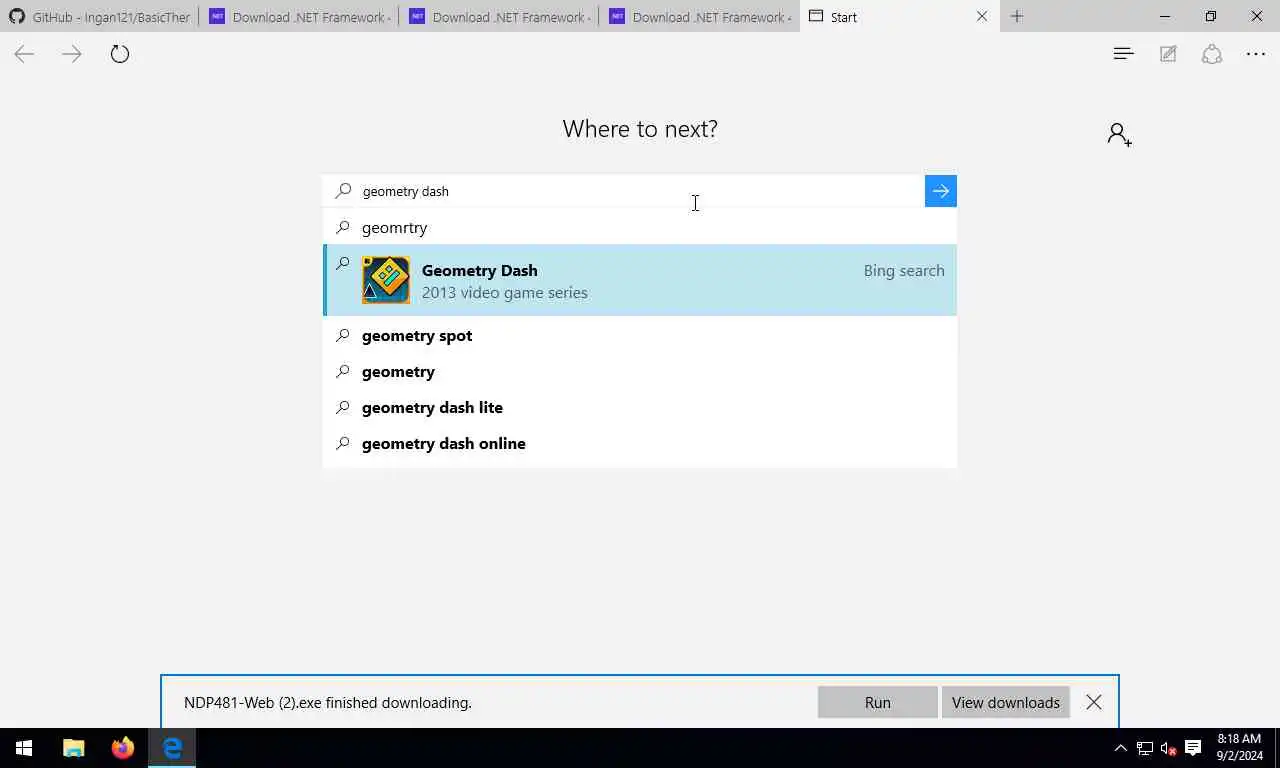Image resolution: width=1280 pixels, height=768 pixels.
Task: Click search icon beside geometry dash input
Action: 343,190
